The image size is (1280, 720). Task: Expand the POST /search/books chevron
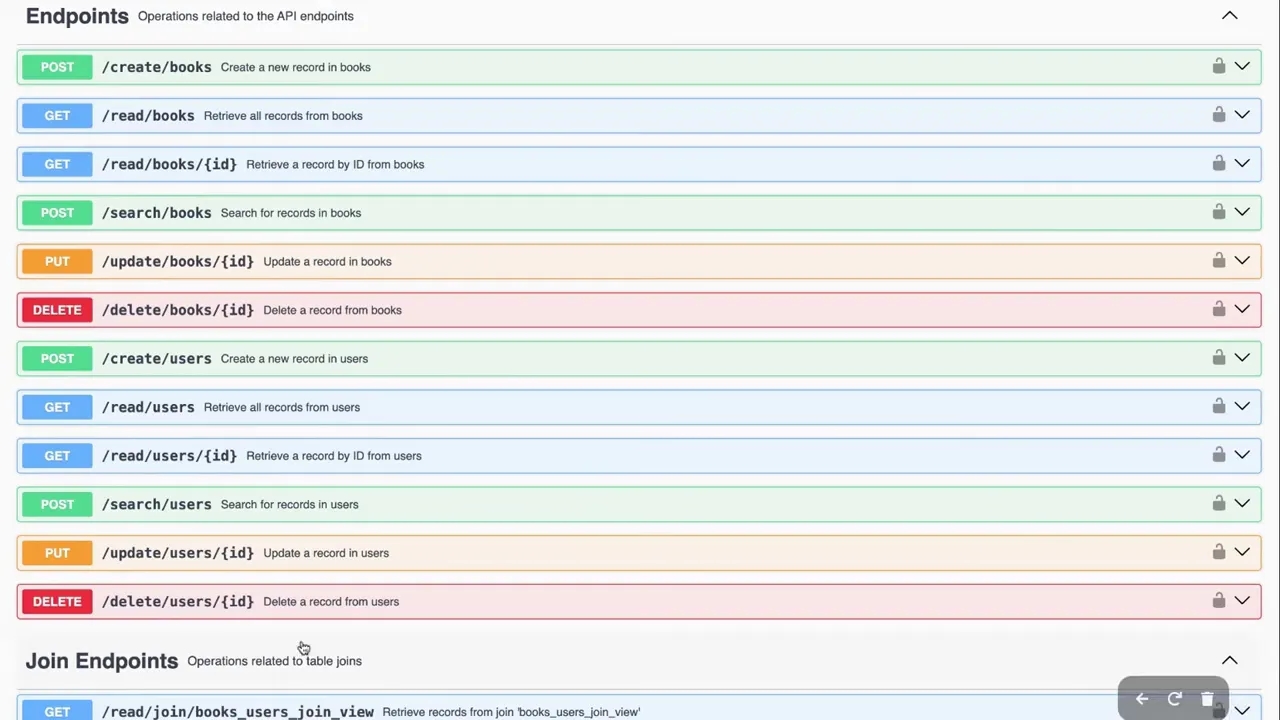1242,212
